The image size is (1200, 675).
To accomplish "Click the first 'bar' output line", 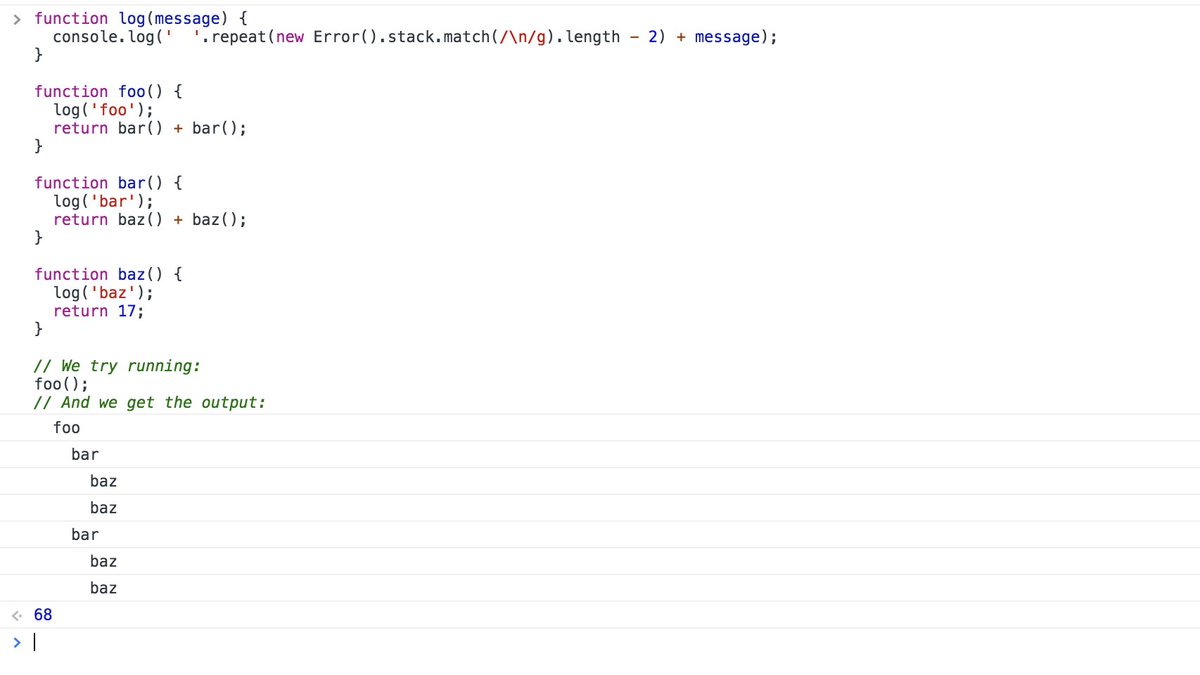I will click(x=84, y=454).
